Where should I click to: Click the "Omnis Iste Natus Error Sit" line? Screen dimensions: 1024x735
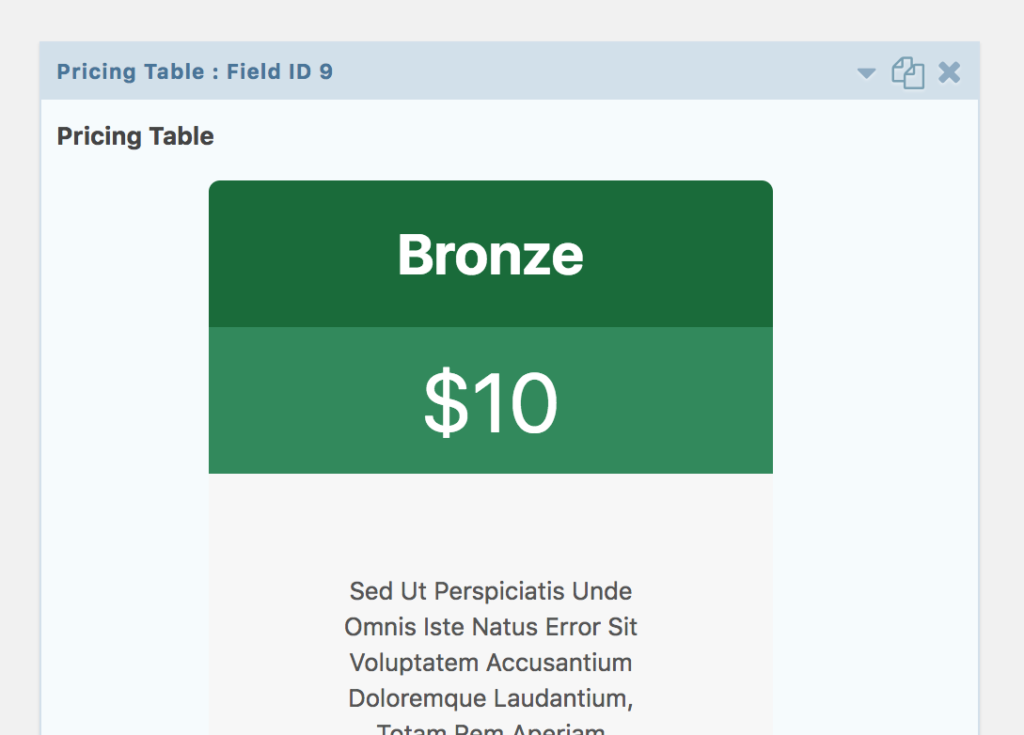click(490, 627)
